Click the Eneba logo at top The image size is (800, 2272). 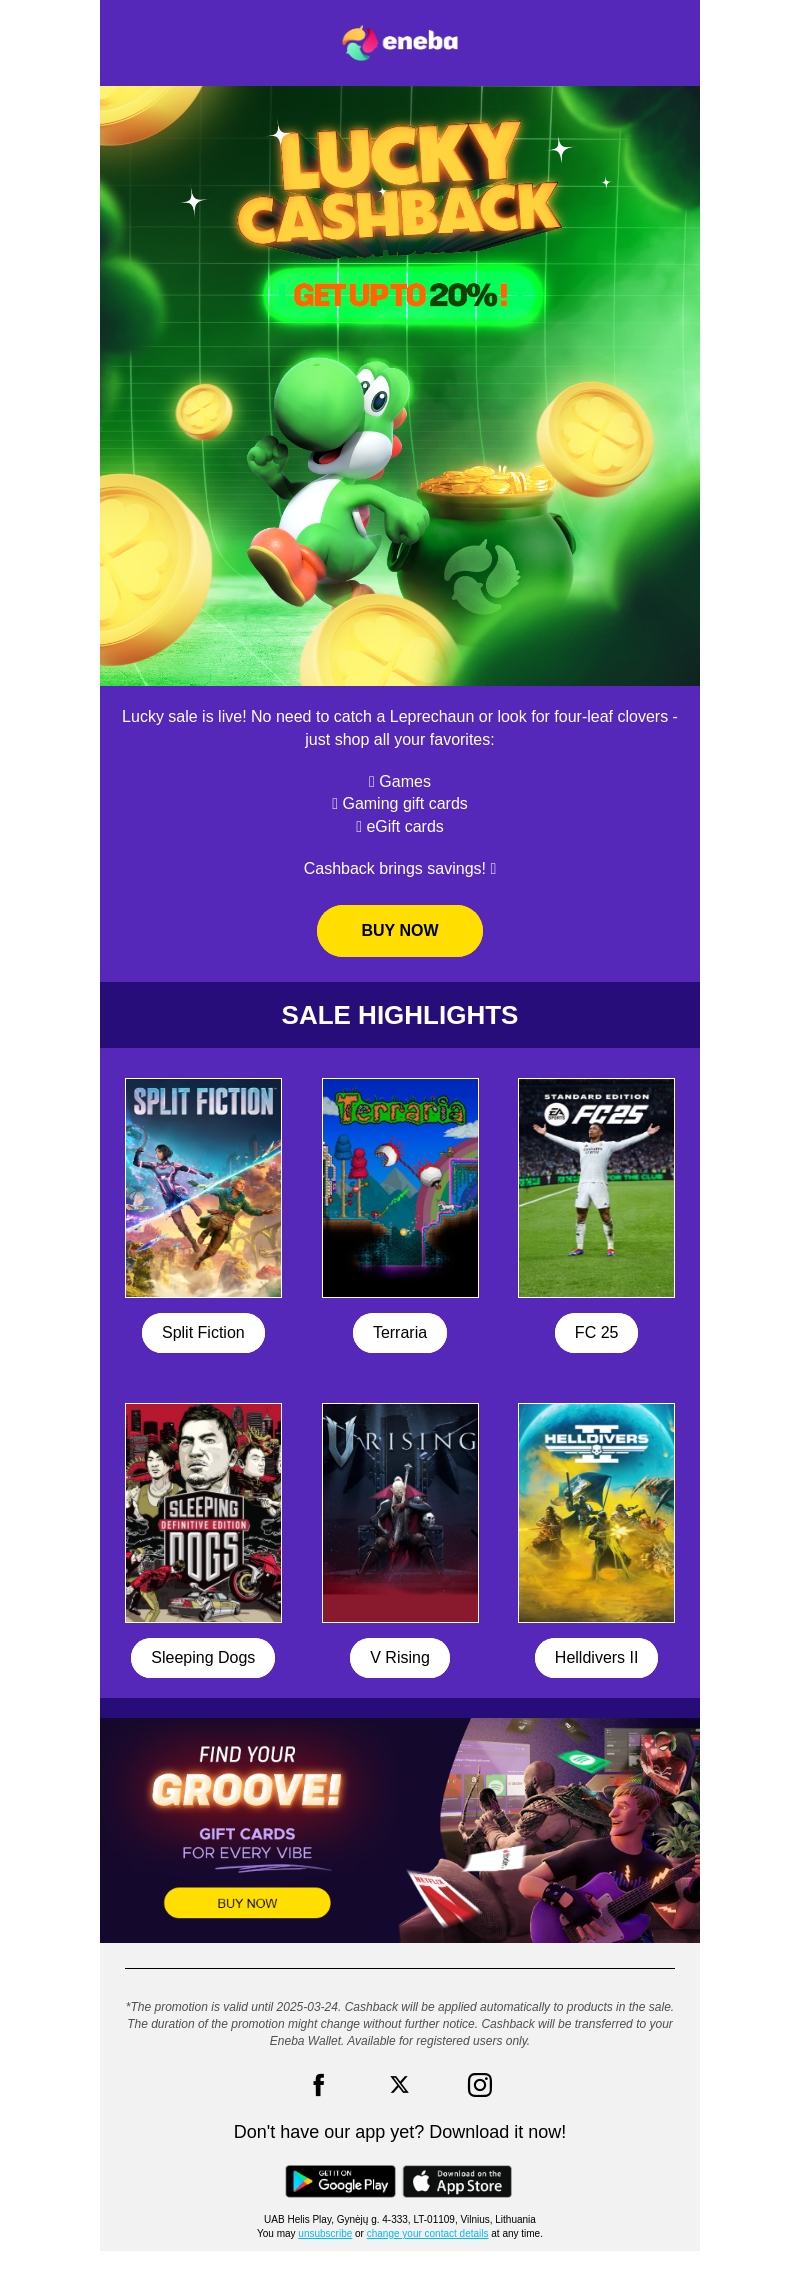coord(400,42)
